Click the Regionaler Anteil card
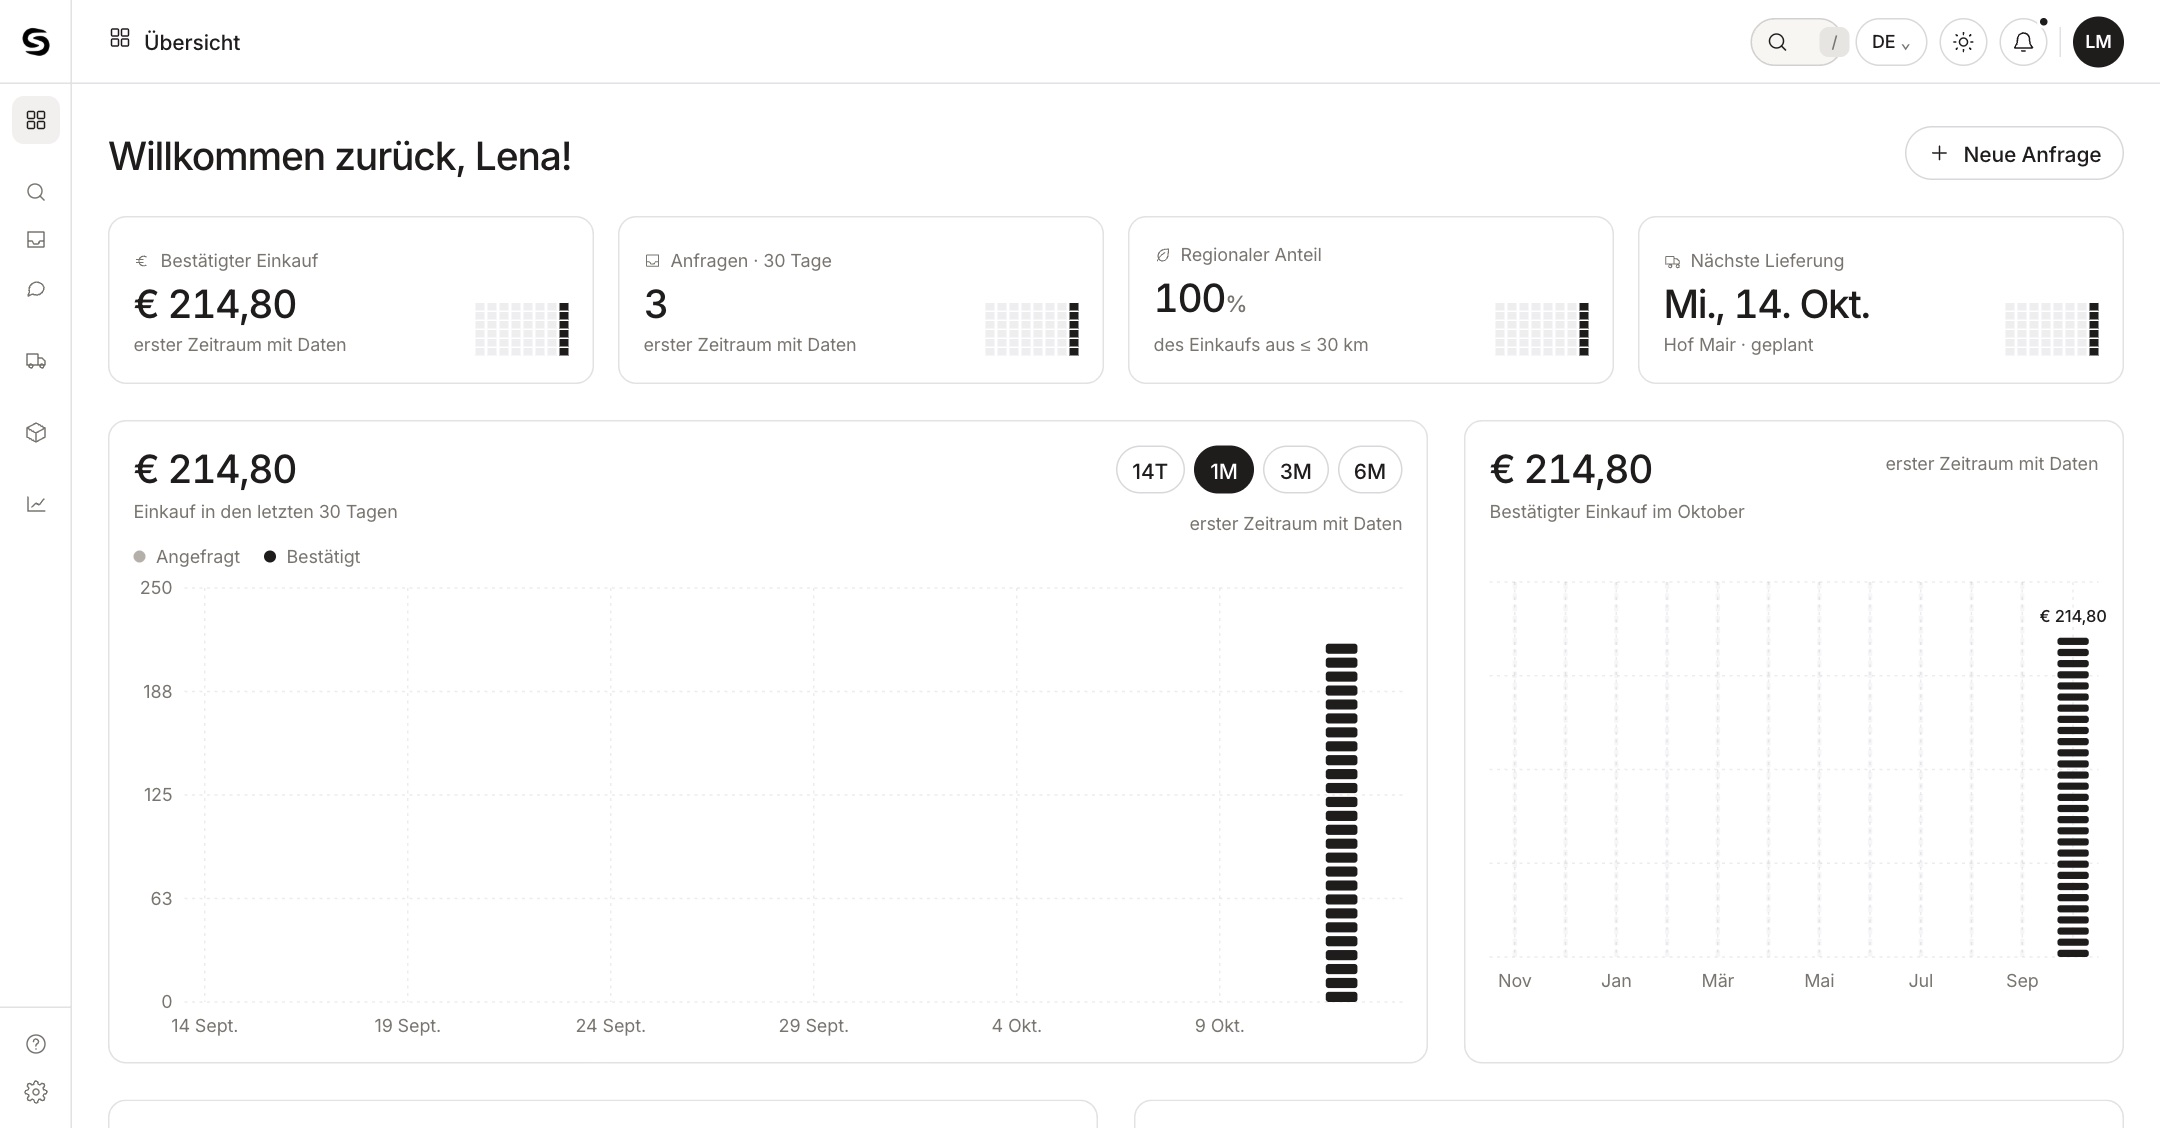The image size is (2160, 1128). [x=1371, y=300]
